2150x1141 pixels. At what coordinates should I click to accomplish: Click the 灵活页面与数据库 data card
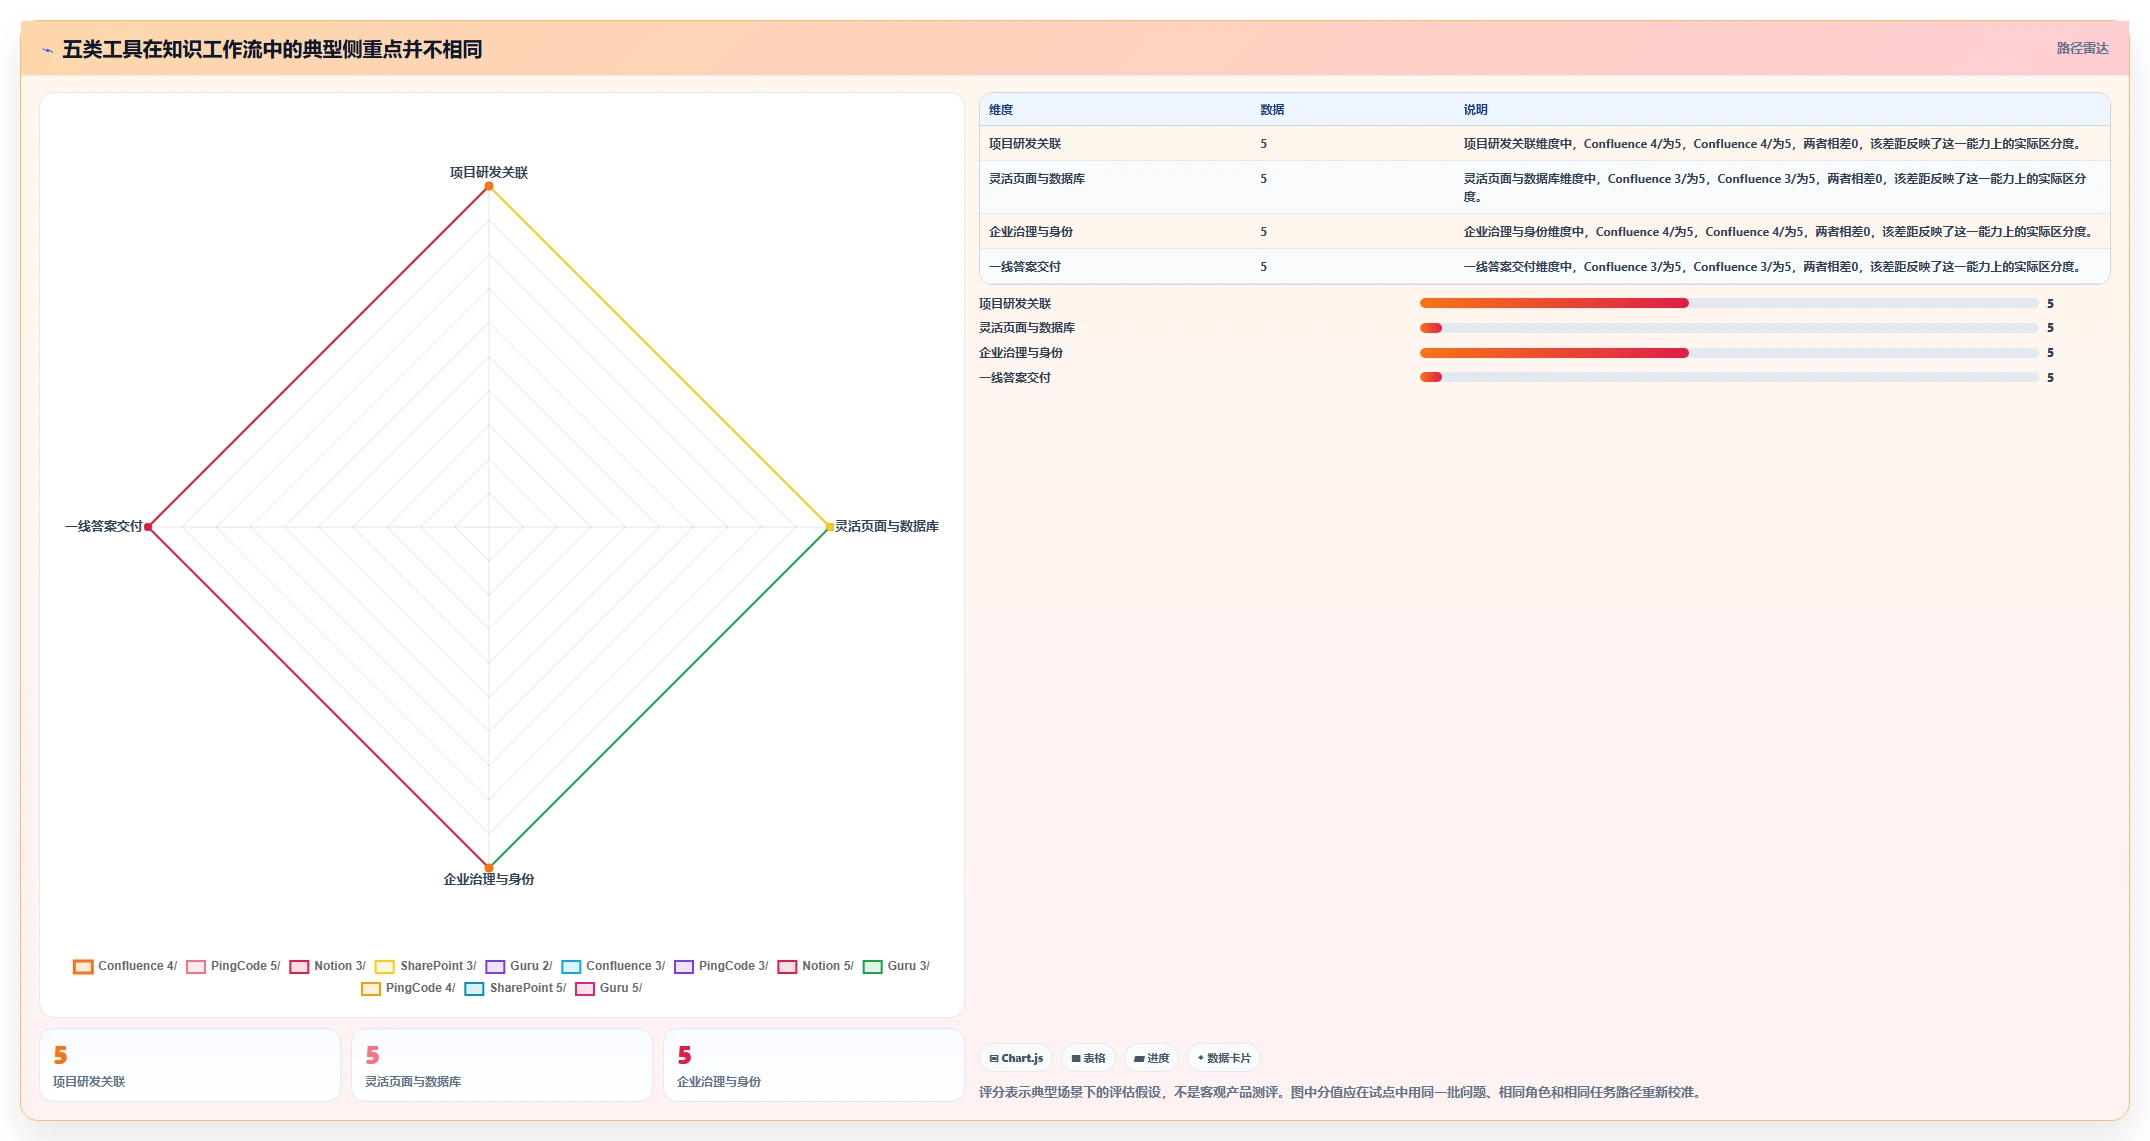pos(502,1065)
